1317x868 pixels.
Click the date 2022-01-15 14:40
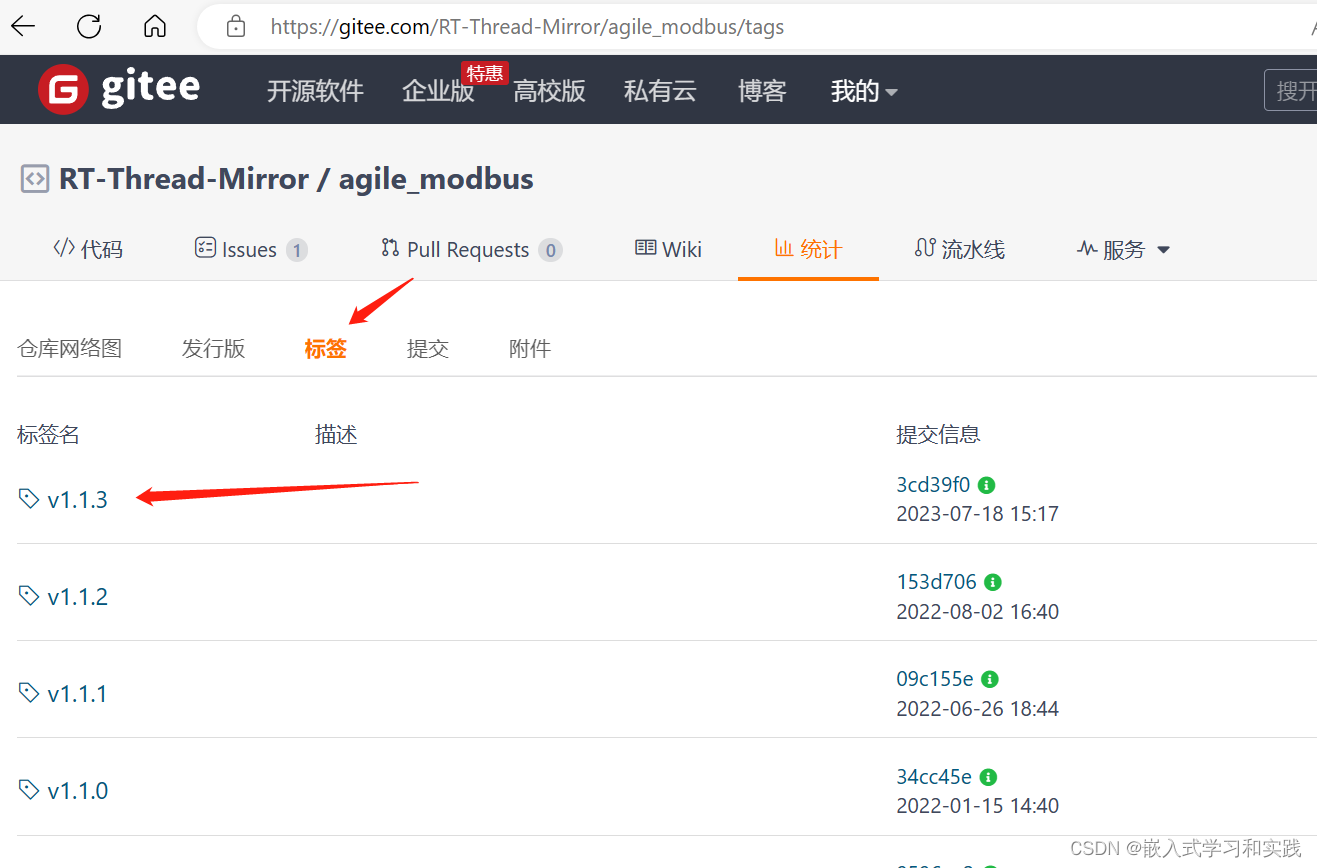pos(977,805)
